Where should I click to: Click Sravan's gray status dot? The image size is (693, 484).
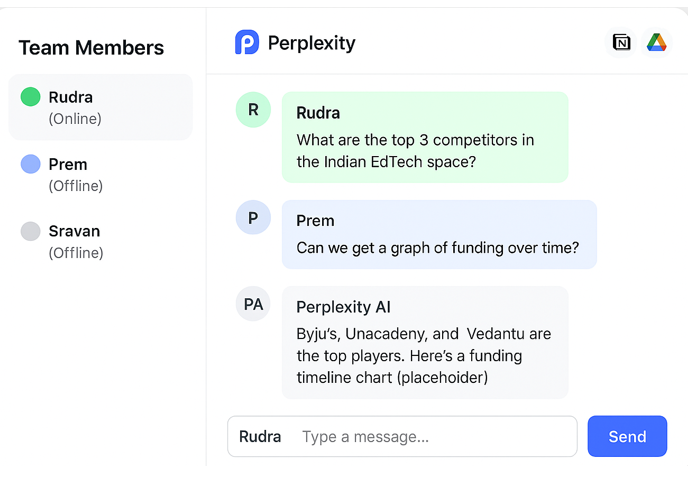pyautogui.click(x=30, y=231)
